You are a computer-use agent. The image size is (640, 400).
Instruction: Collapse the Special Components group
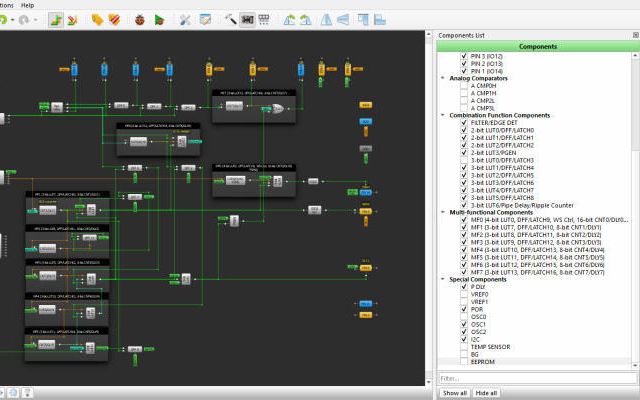442,279
